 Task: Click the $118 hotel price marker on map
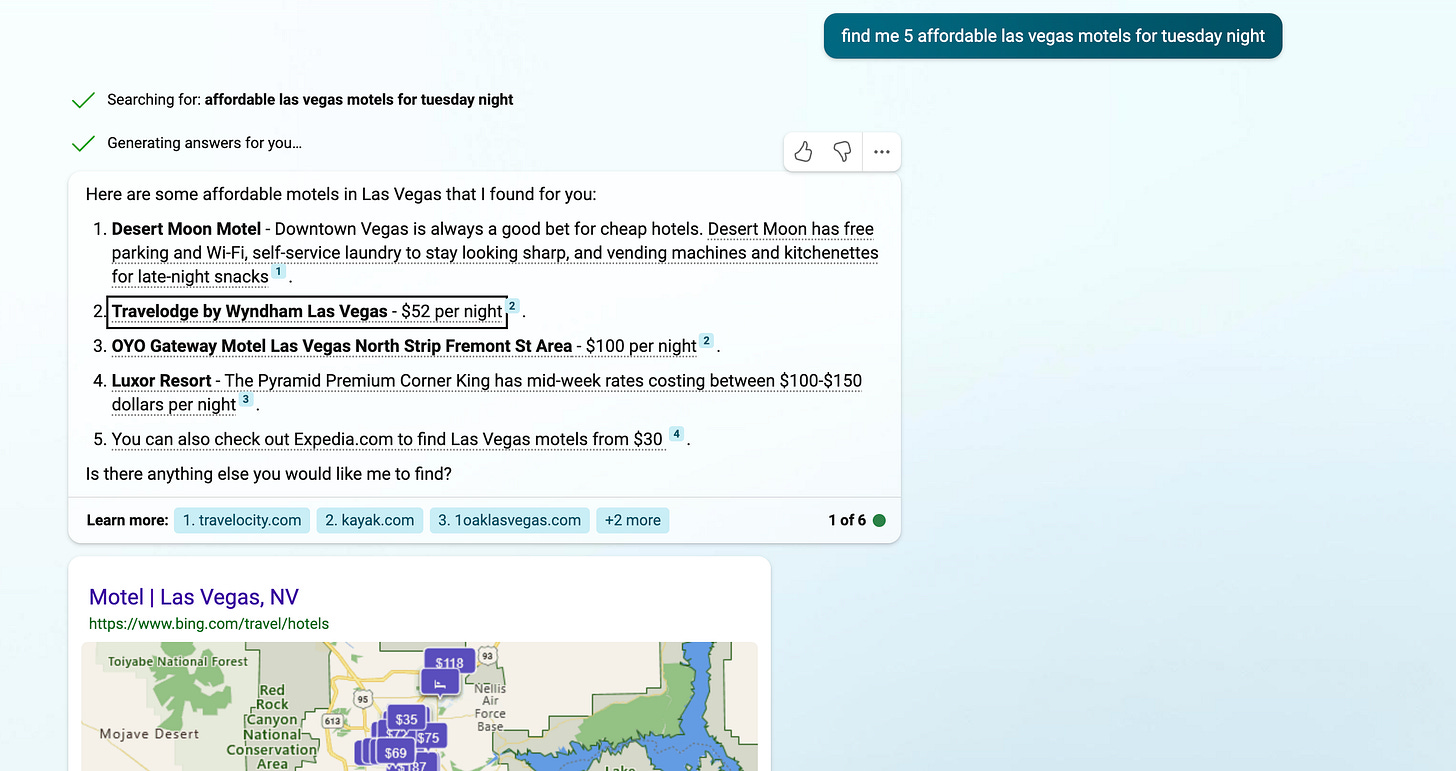point(450,662)
